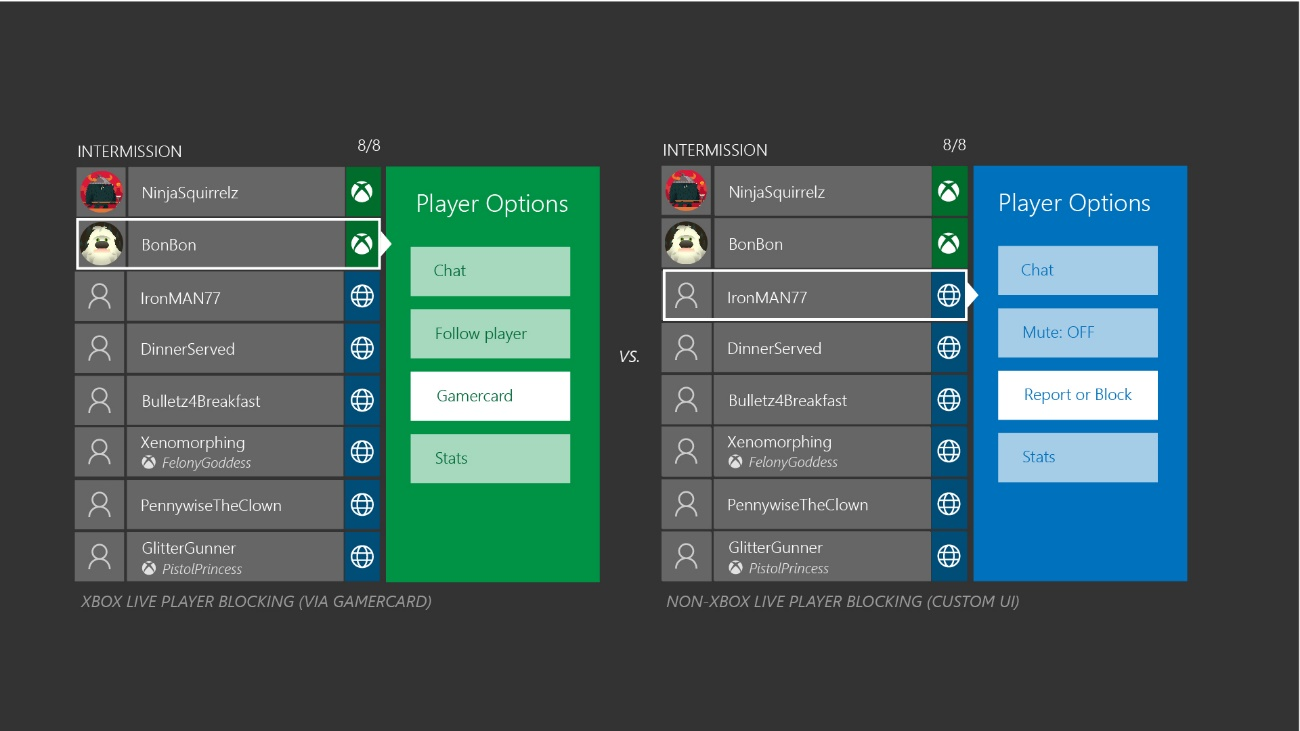Screen dimensions: 1300x731
Task: Select Xenomorphing name in right player list
Action: [780, 442]
